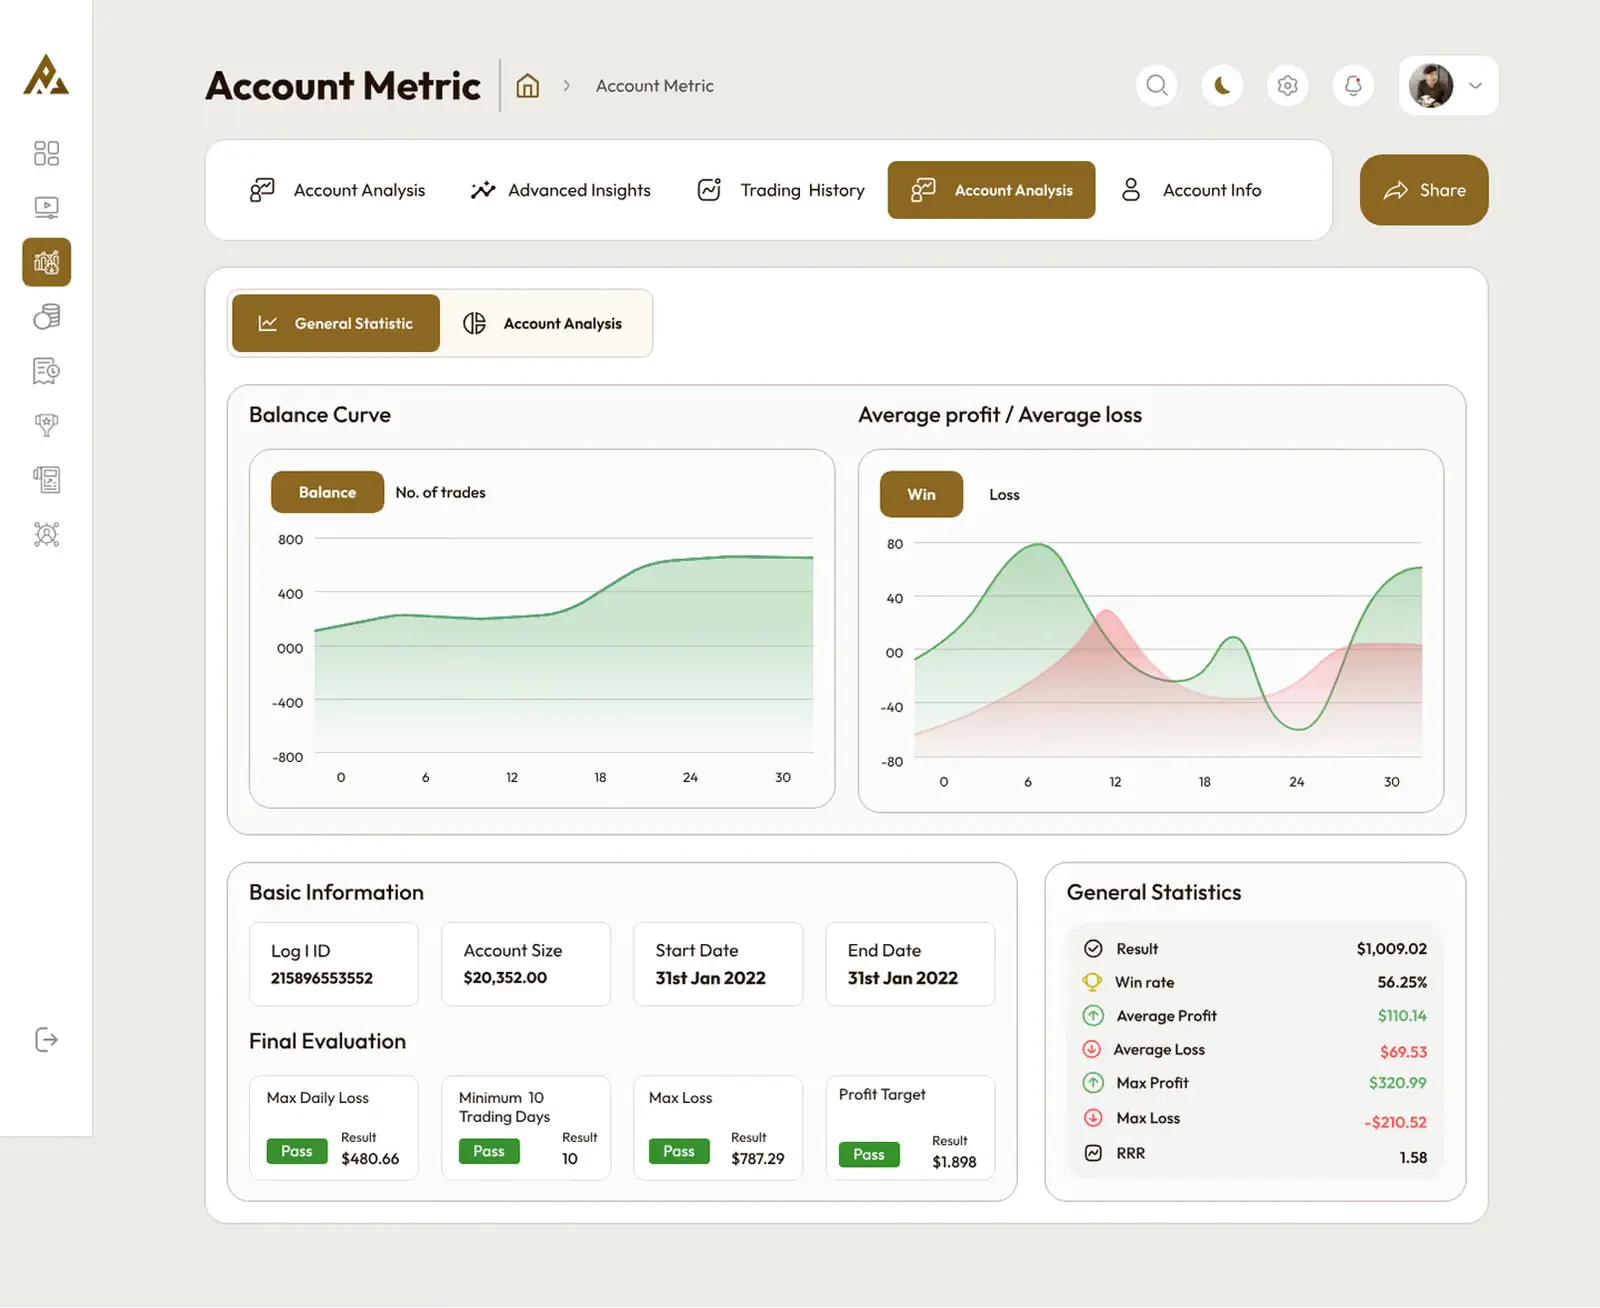The height and width of the screenshot is (1308, 1600).
Task: Click the Max Loss down-arrow icon in statistics
Action: 1094,1118
